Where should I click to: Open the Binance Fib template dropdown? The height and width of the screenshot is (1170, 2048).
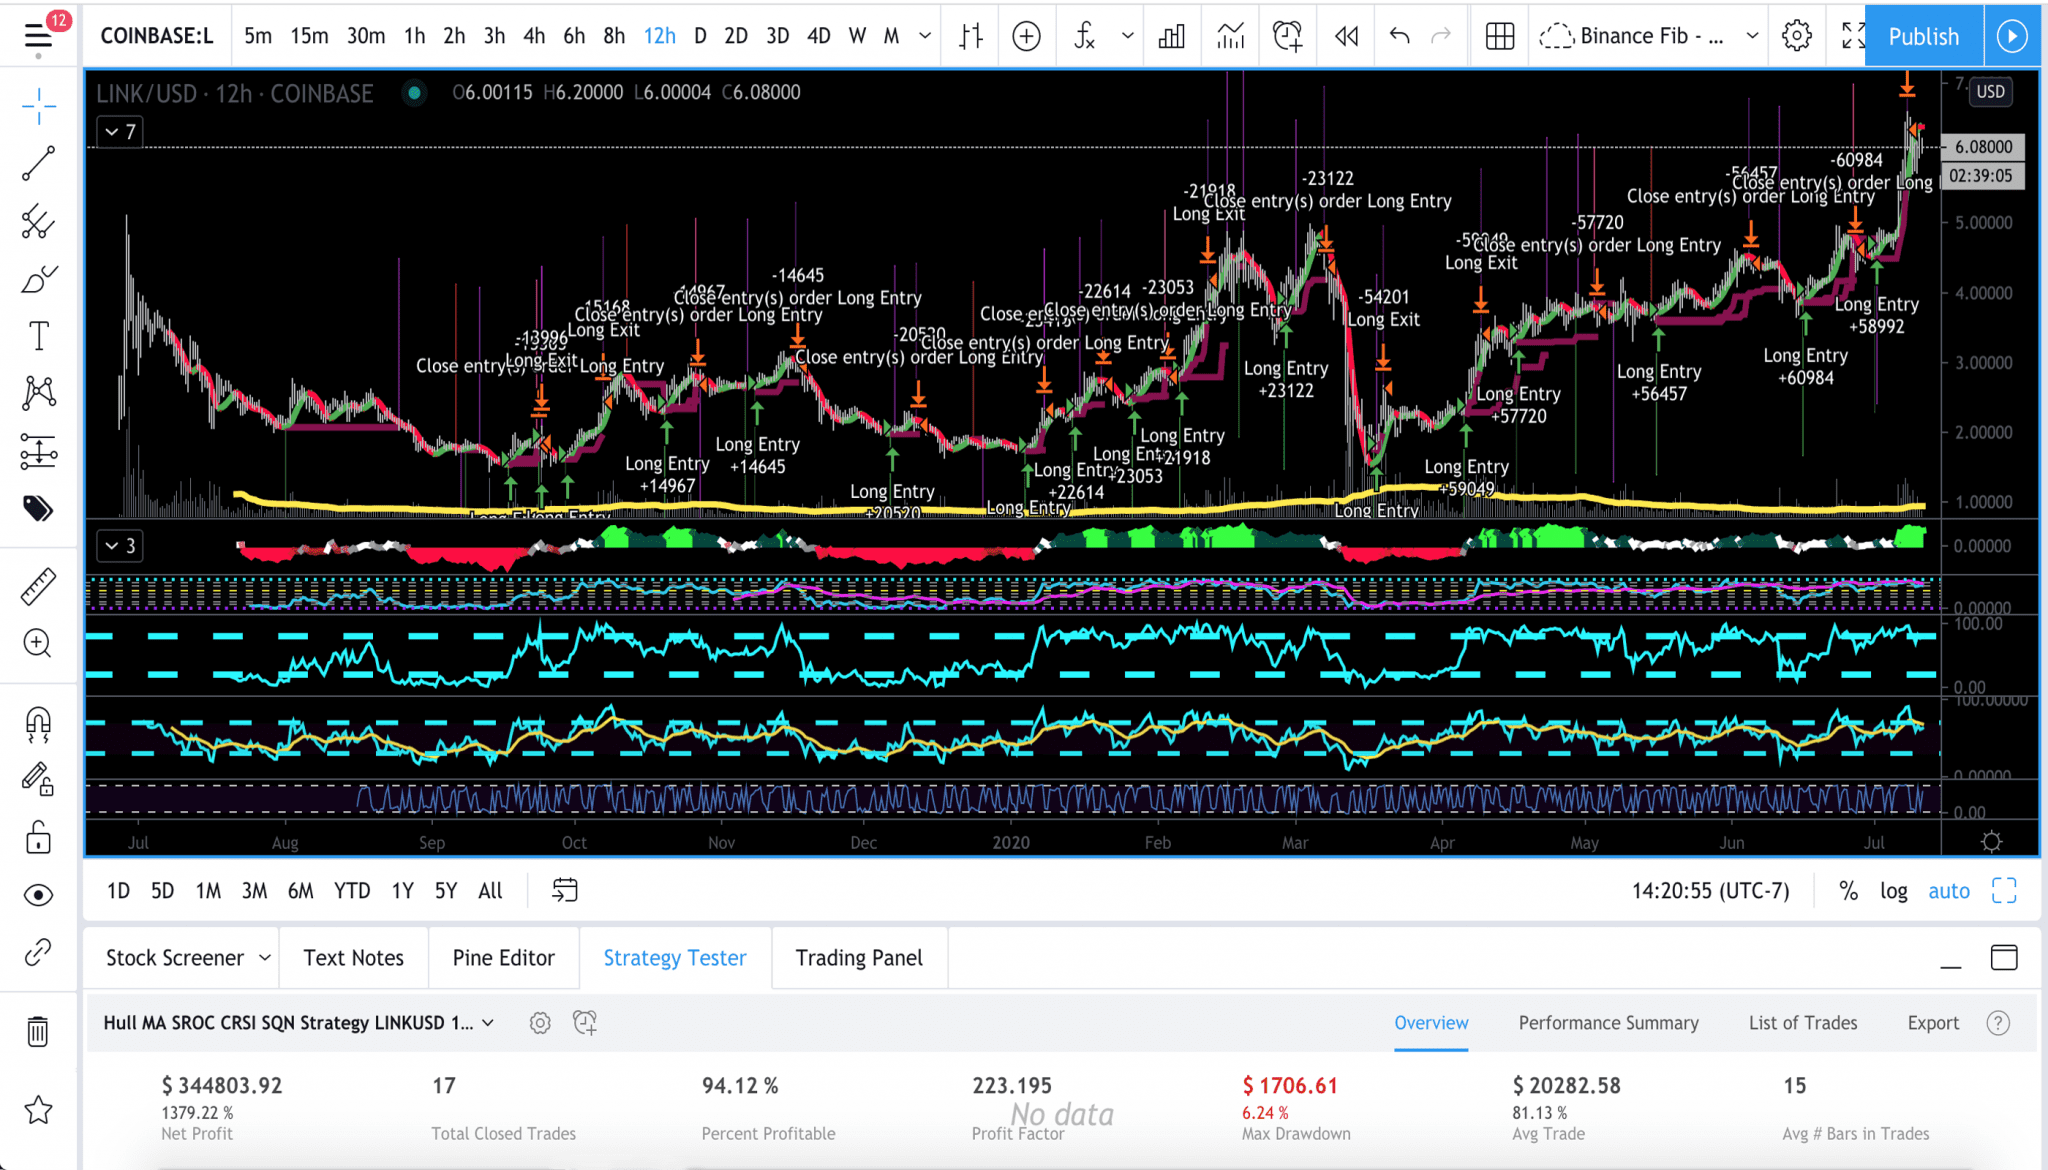point(1650,35)
